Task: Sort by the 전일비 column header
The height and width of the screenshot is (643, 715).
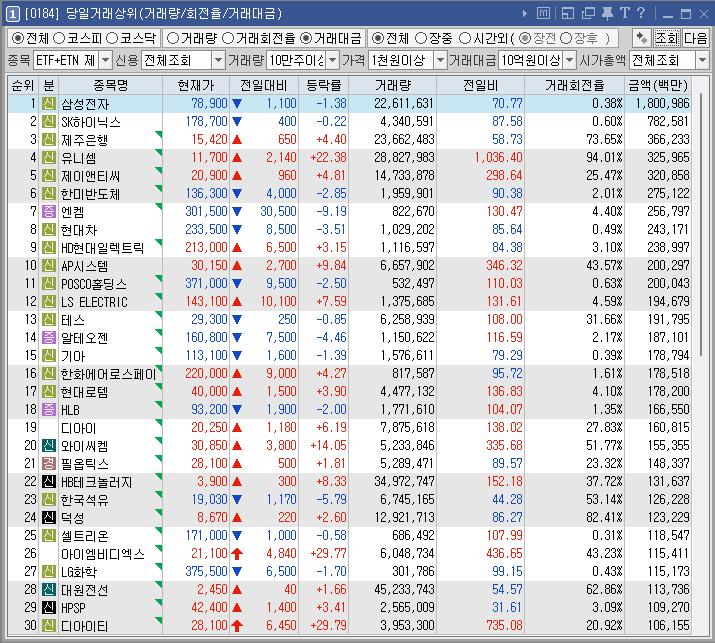Action: click(481, 85)
